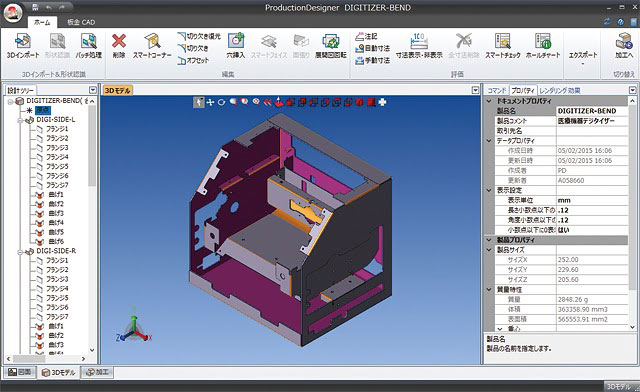Open the properties panel dropdown arrow

632,90
